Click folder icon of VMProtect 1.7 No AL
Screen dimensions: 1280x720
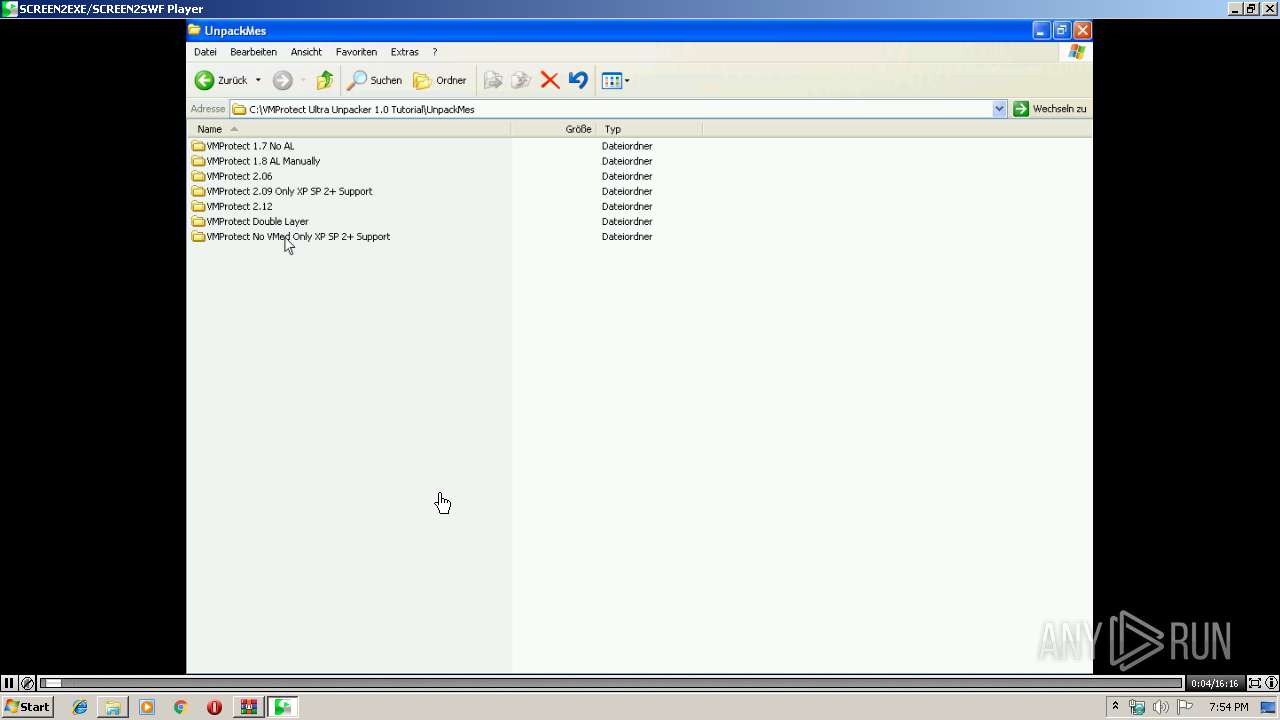point(198,146)
